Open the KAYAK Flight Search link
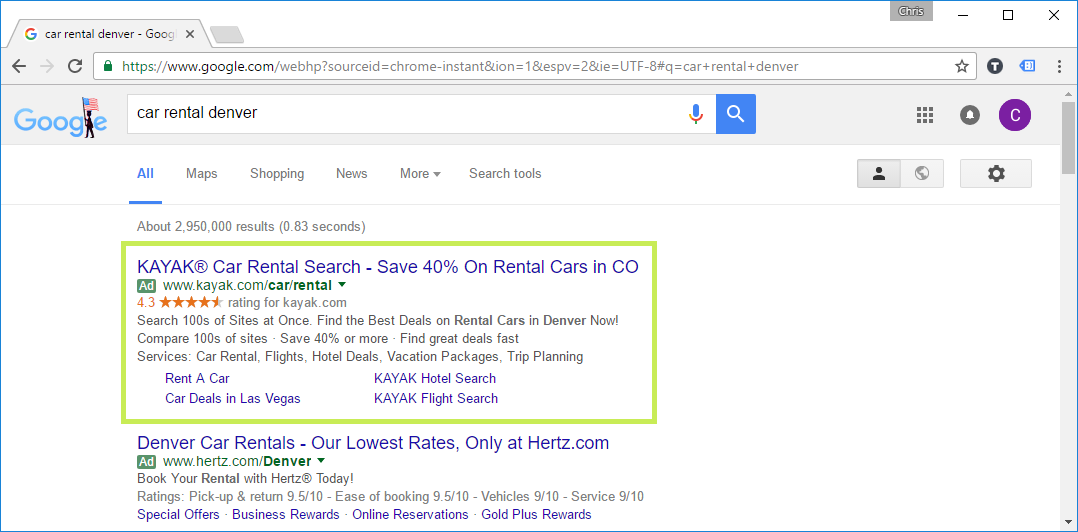Image resolution: width=1078 pixels, height=532 pixels. [436, 398]
